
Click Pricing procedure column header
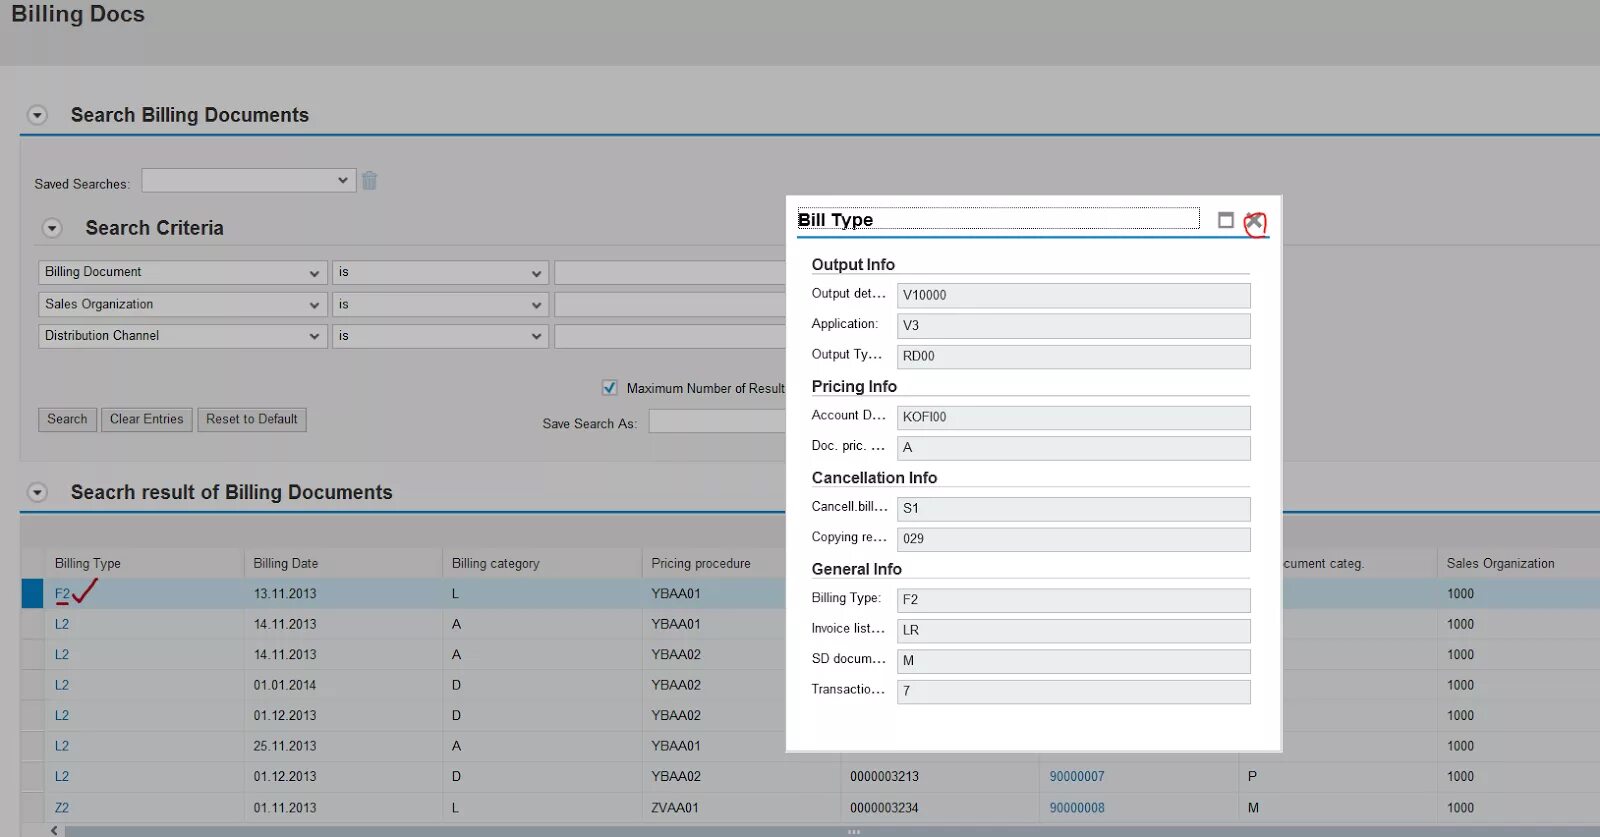pyautogui.click(x=700, y=564)
